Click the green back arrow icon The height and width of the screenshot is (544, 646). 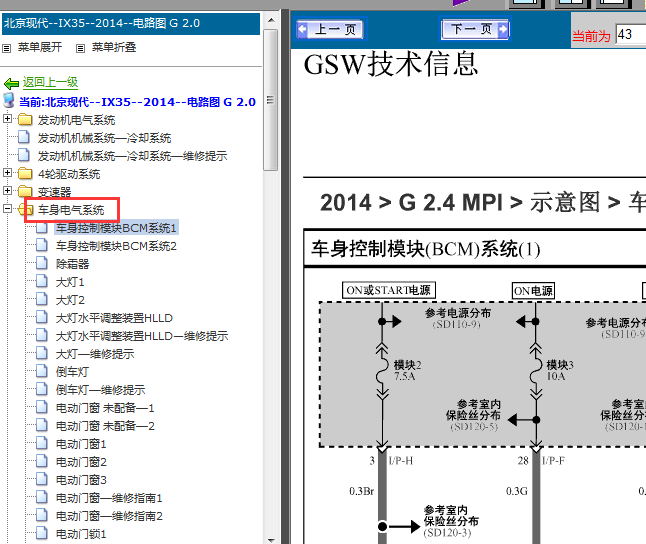pyautogui.click(x=12, y=83)
